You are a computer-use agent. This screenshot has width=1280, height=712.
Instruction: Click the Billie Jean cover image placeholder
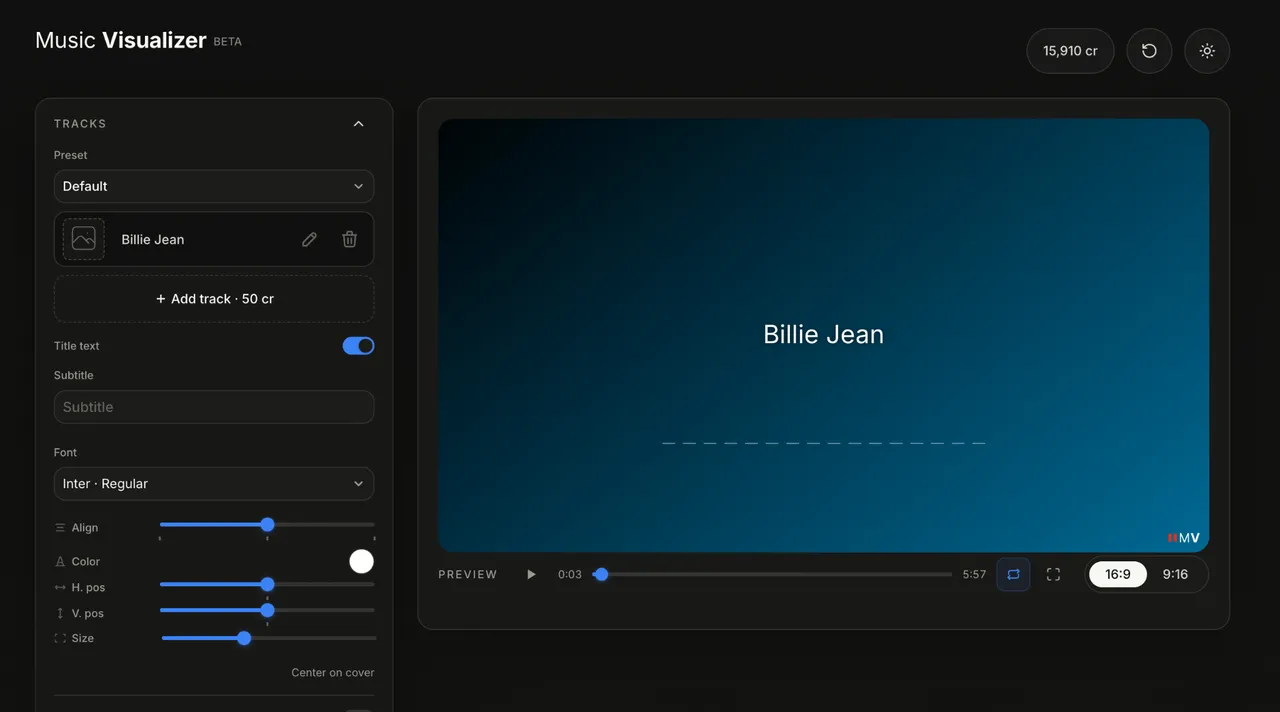pos(84,239)
